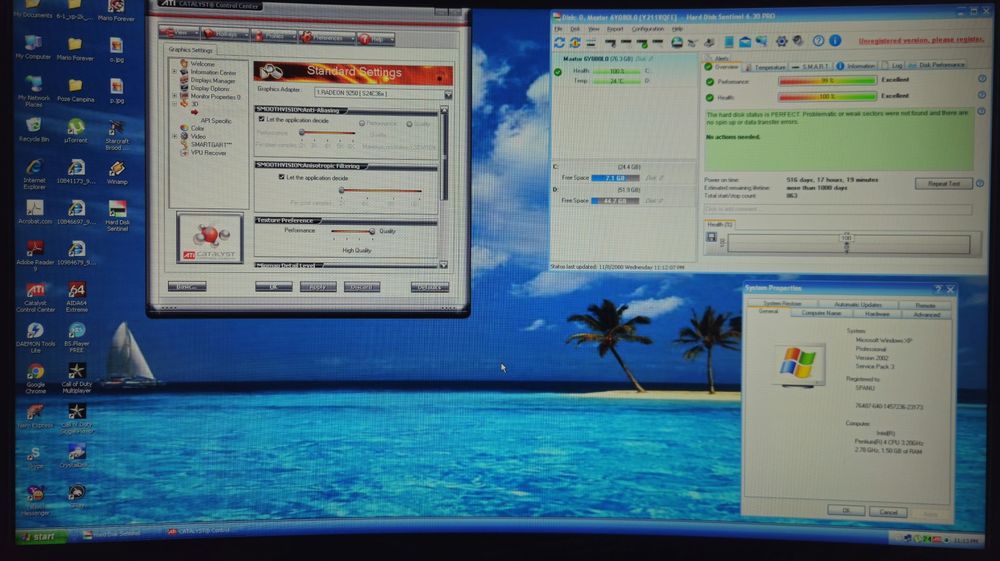Click the blue book icon in Sentinel toolbar

(x=728, y=42)
